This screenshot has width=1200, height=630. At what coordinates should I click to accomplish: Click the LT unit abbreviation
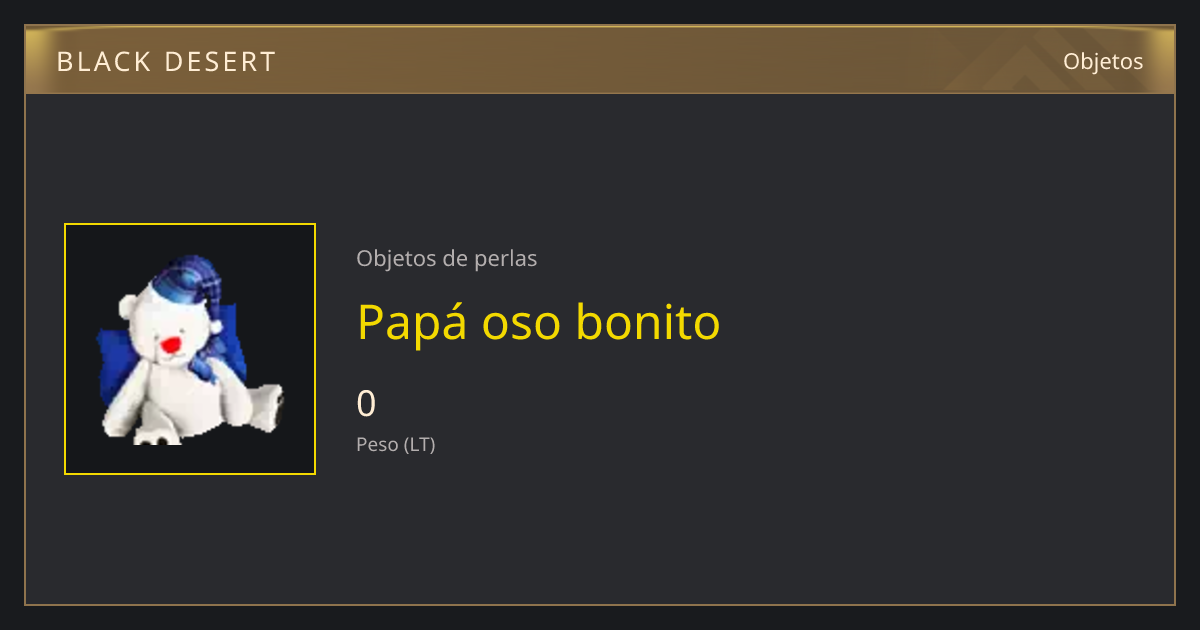pyautogui.click(x=419, y=445)
